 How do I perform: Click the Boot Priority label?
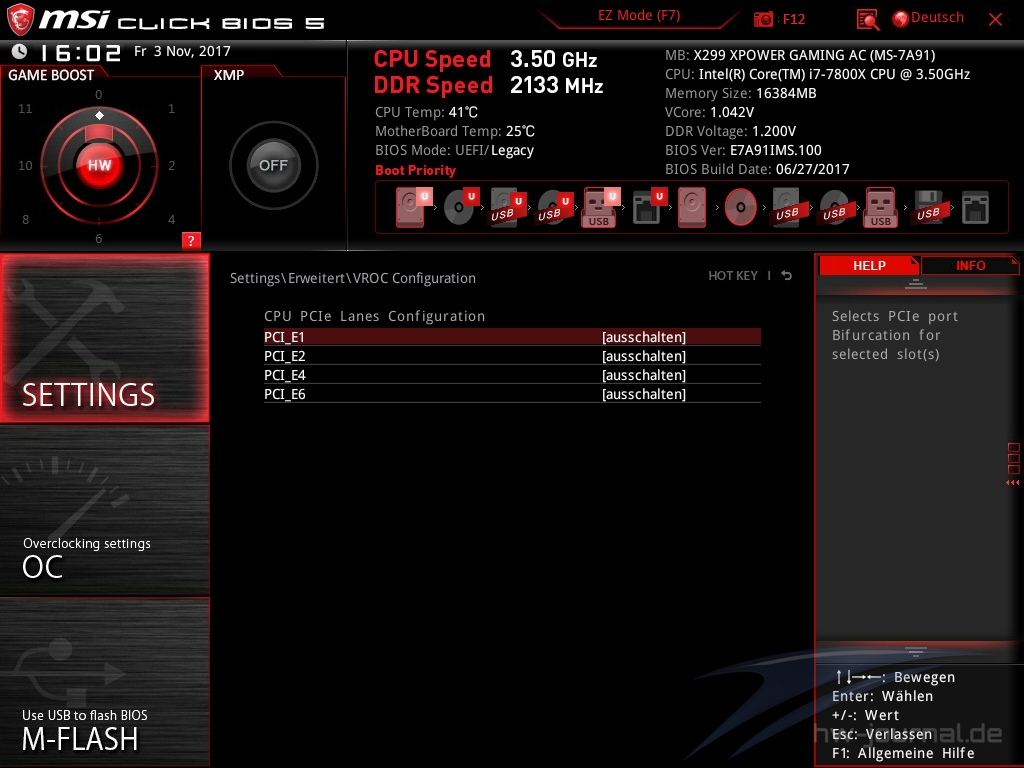pos(415,170)
